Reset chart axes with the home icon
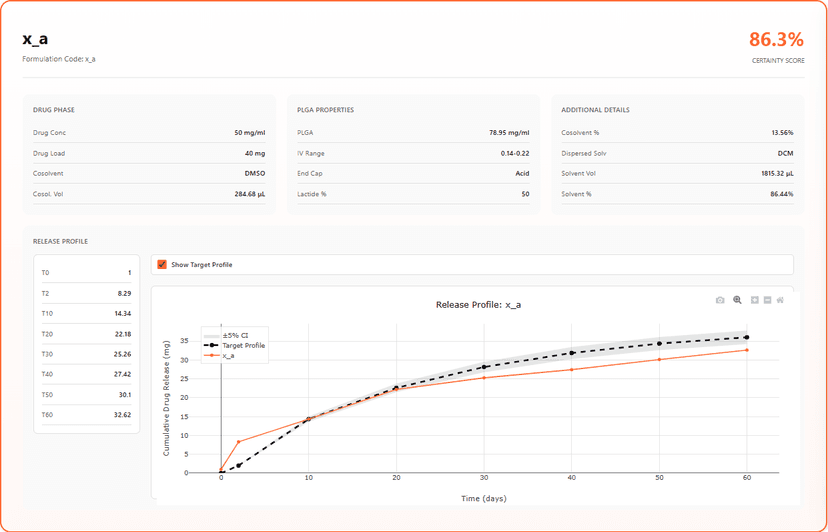This screenshot has height=532, width=828. click(x=780, y=300)
